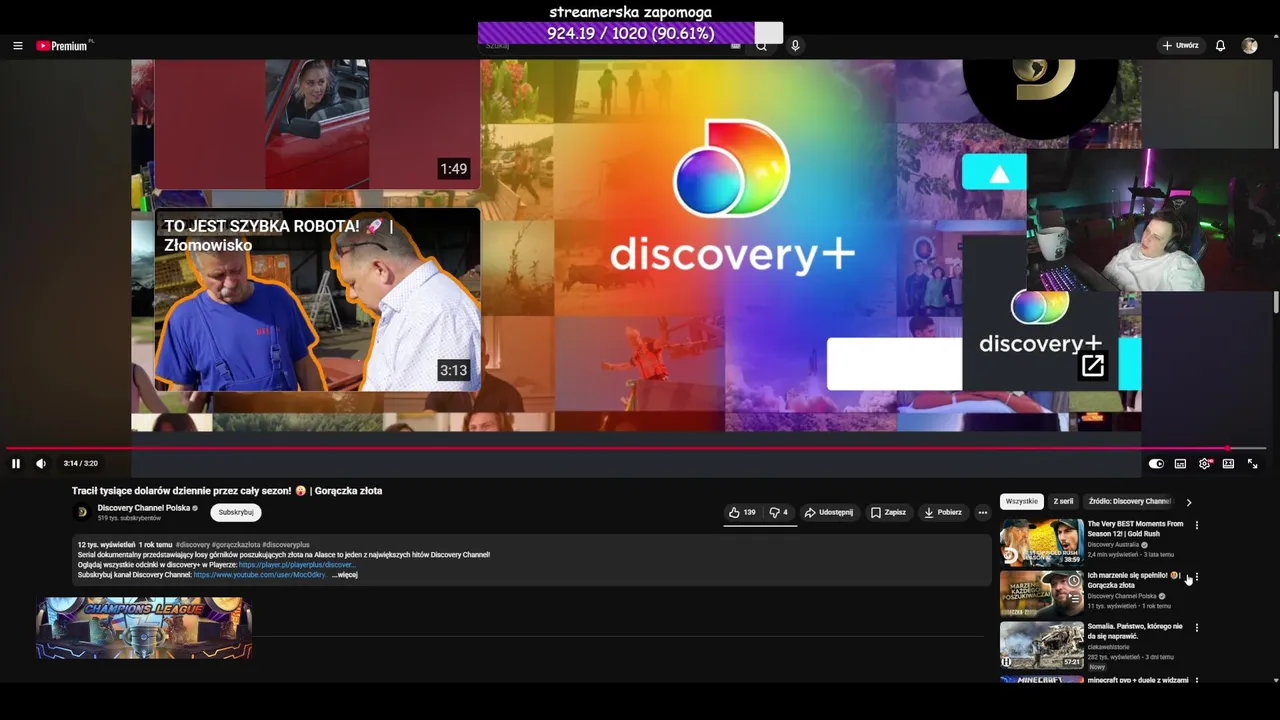Open Ich marzenie się spełniło thumbnail

click(1042, 594)
